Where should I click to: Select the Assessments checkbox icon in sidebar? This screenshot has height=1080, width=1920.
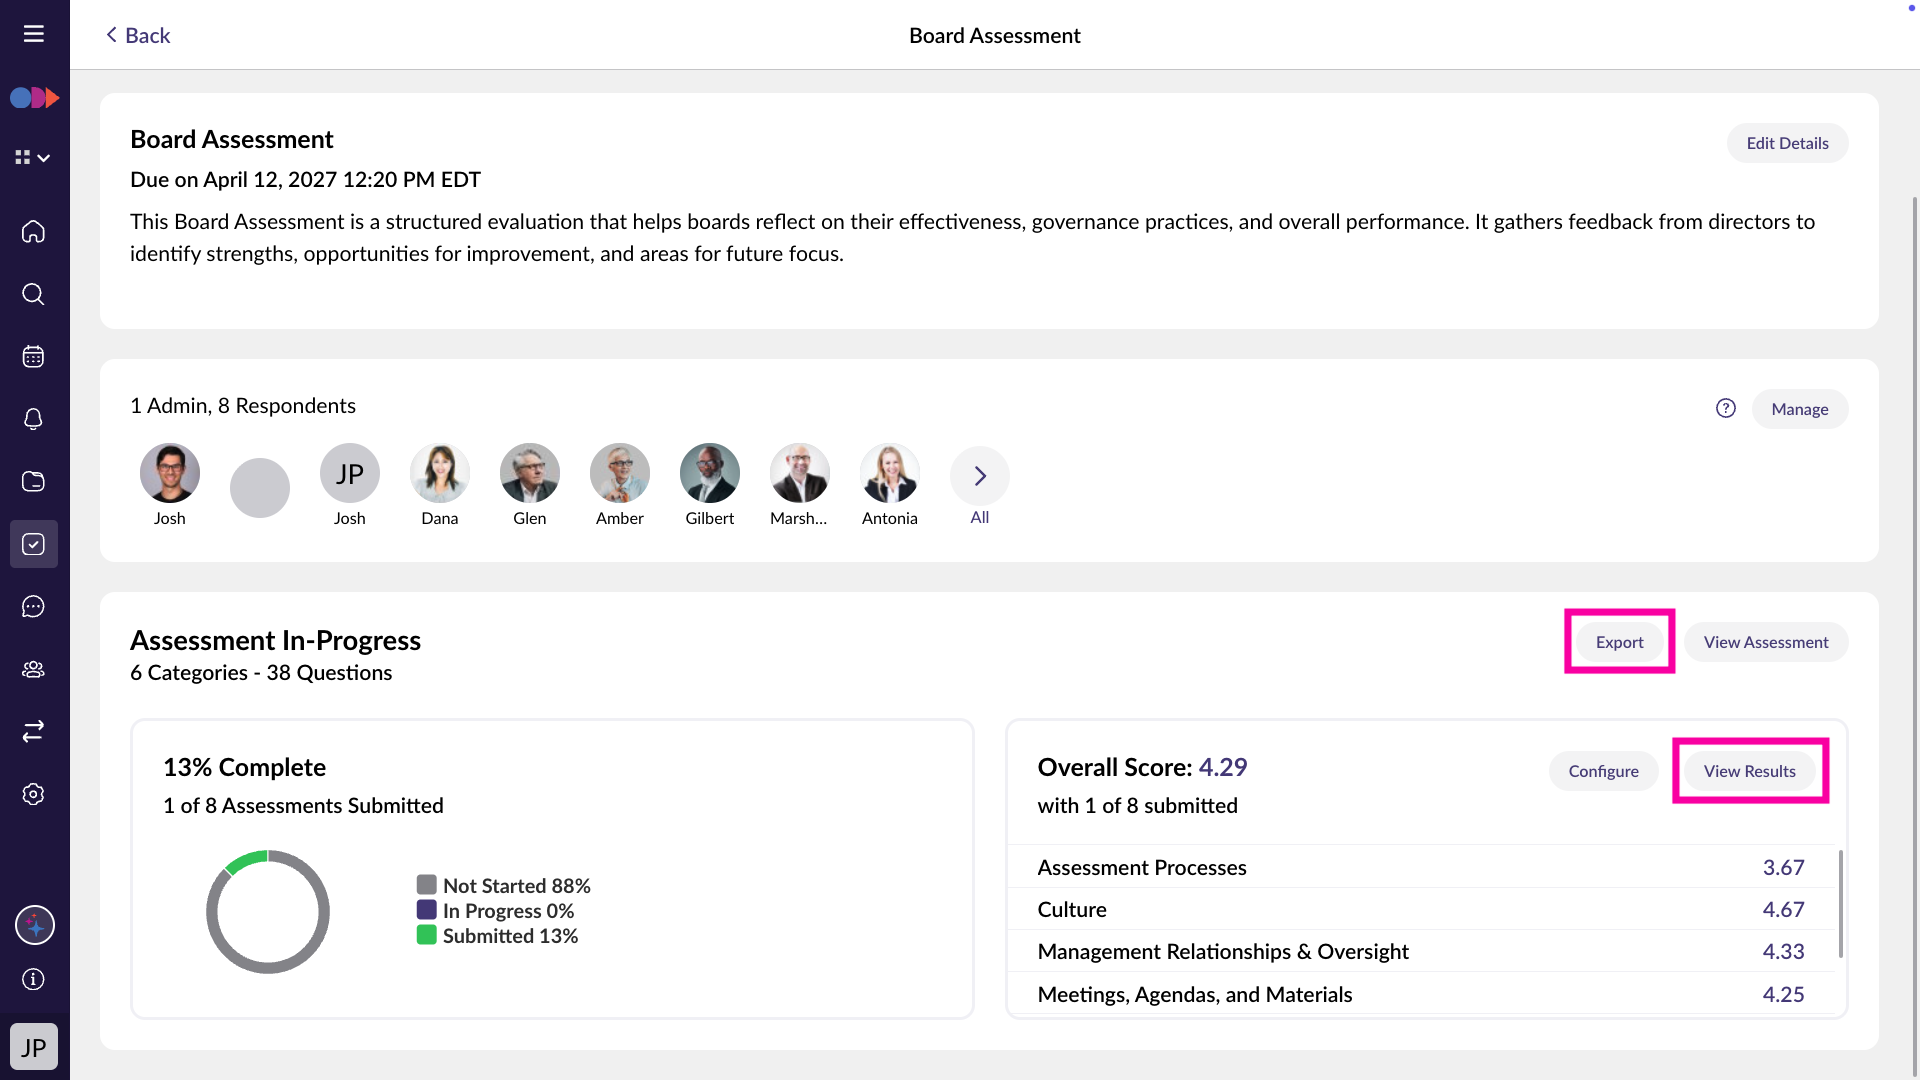[x=34, y=544]
